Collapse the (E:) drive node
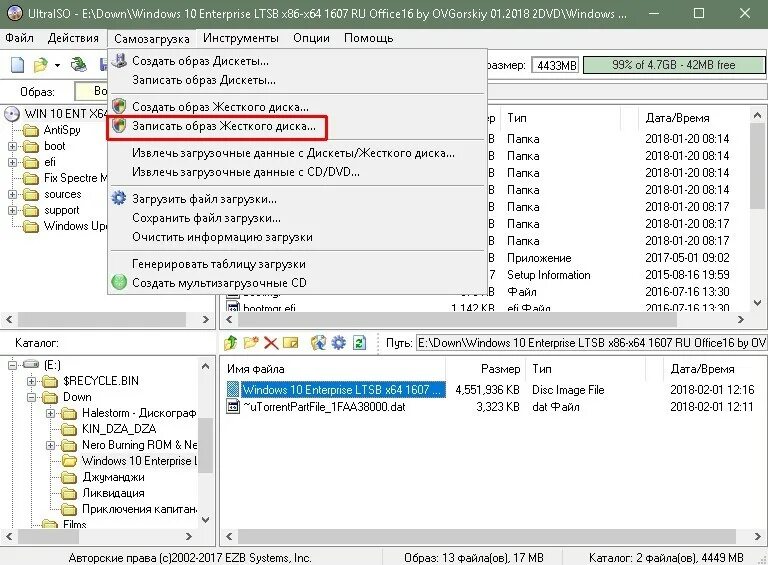 coord(12,365)
